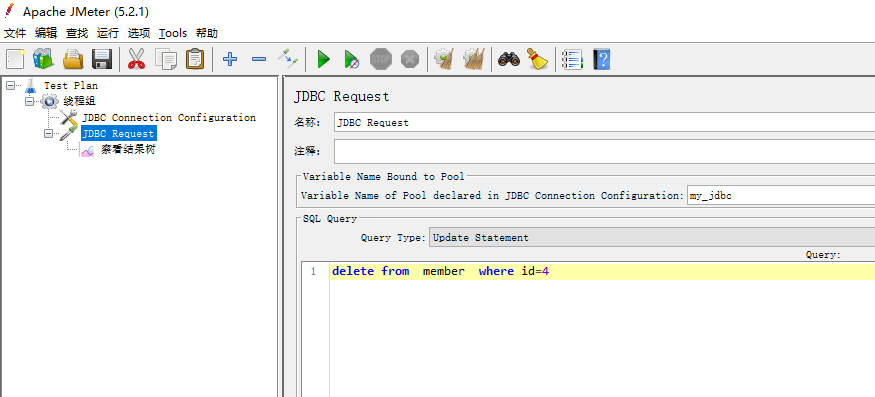Reset search with yellow broom icon
Image resolution: width=875 pixels, height=397 pixels.
point(537,59)
